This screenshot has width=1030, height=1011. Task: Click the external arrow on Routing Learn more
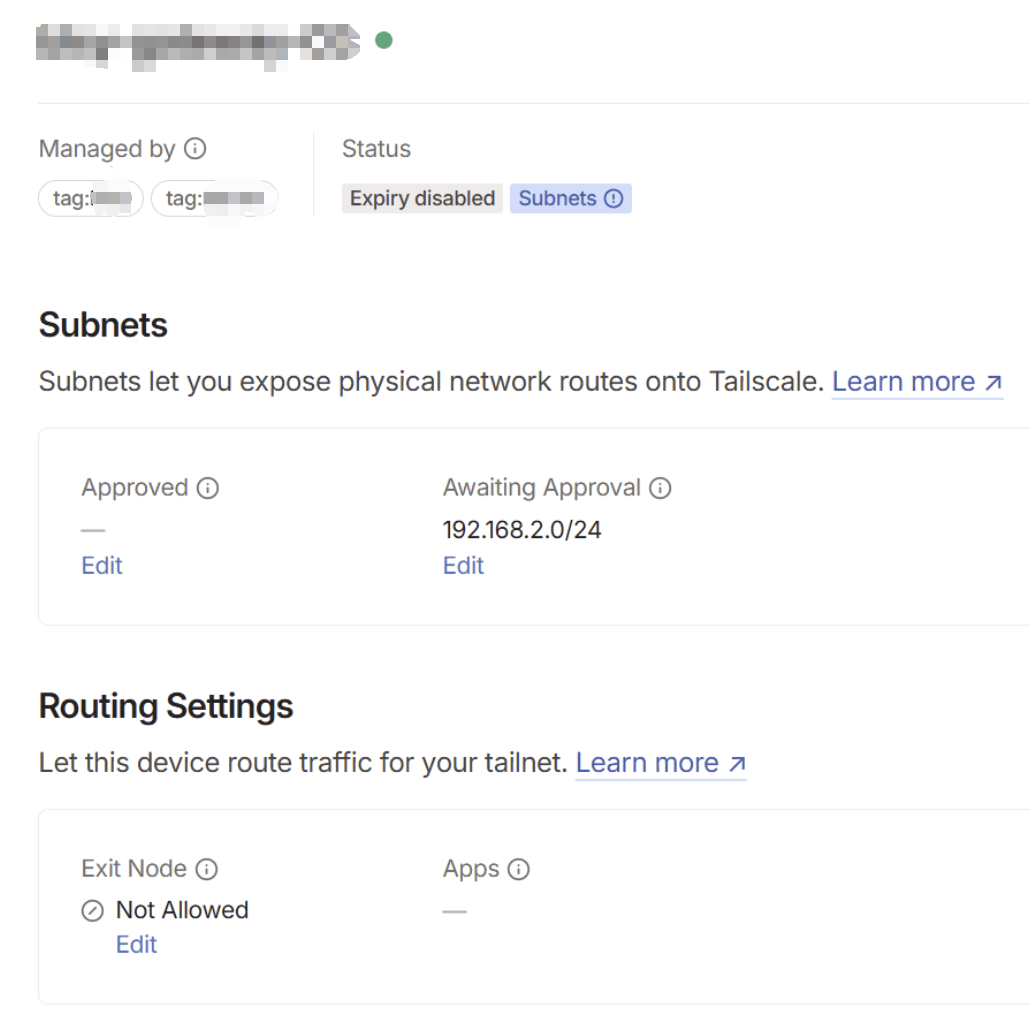[737, 764]
